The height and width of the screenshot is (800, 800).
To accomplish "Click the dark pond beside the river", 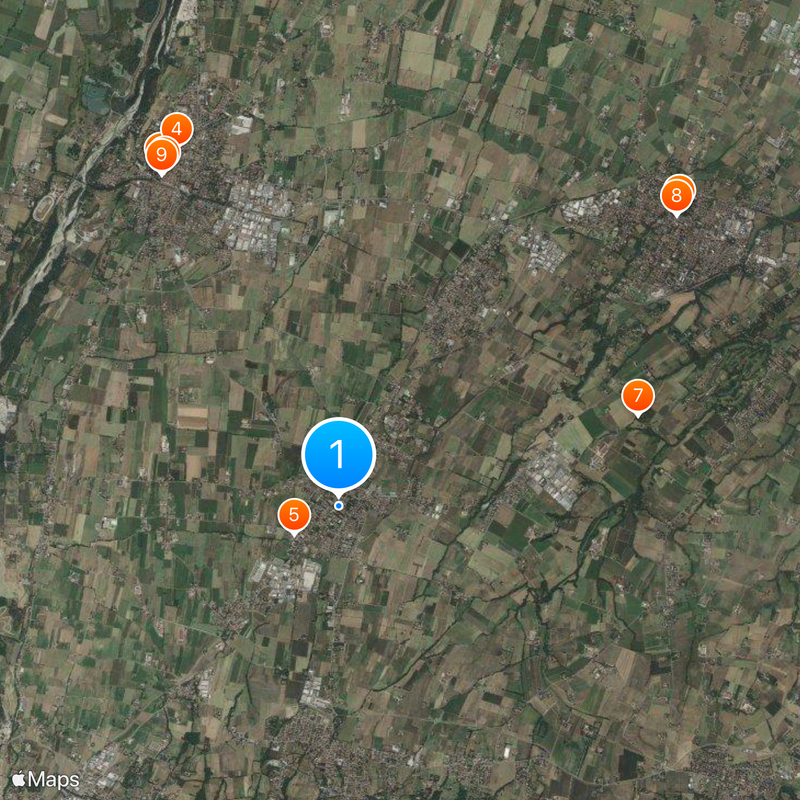I will [x=96, y=97].
